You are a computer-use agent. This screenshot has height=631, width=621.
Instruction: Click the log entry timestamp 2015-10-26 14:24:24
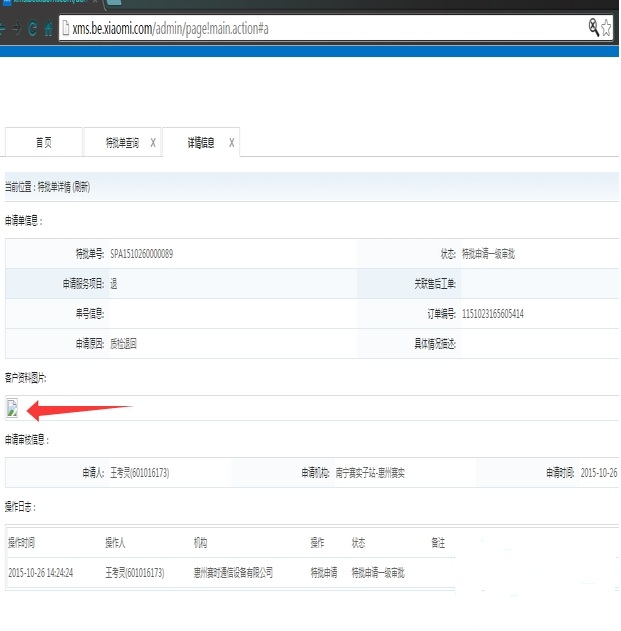pyautogui.click(x=41, y=573)
